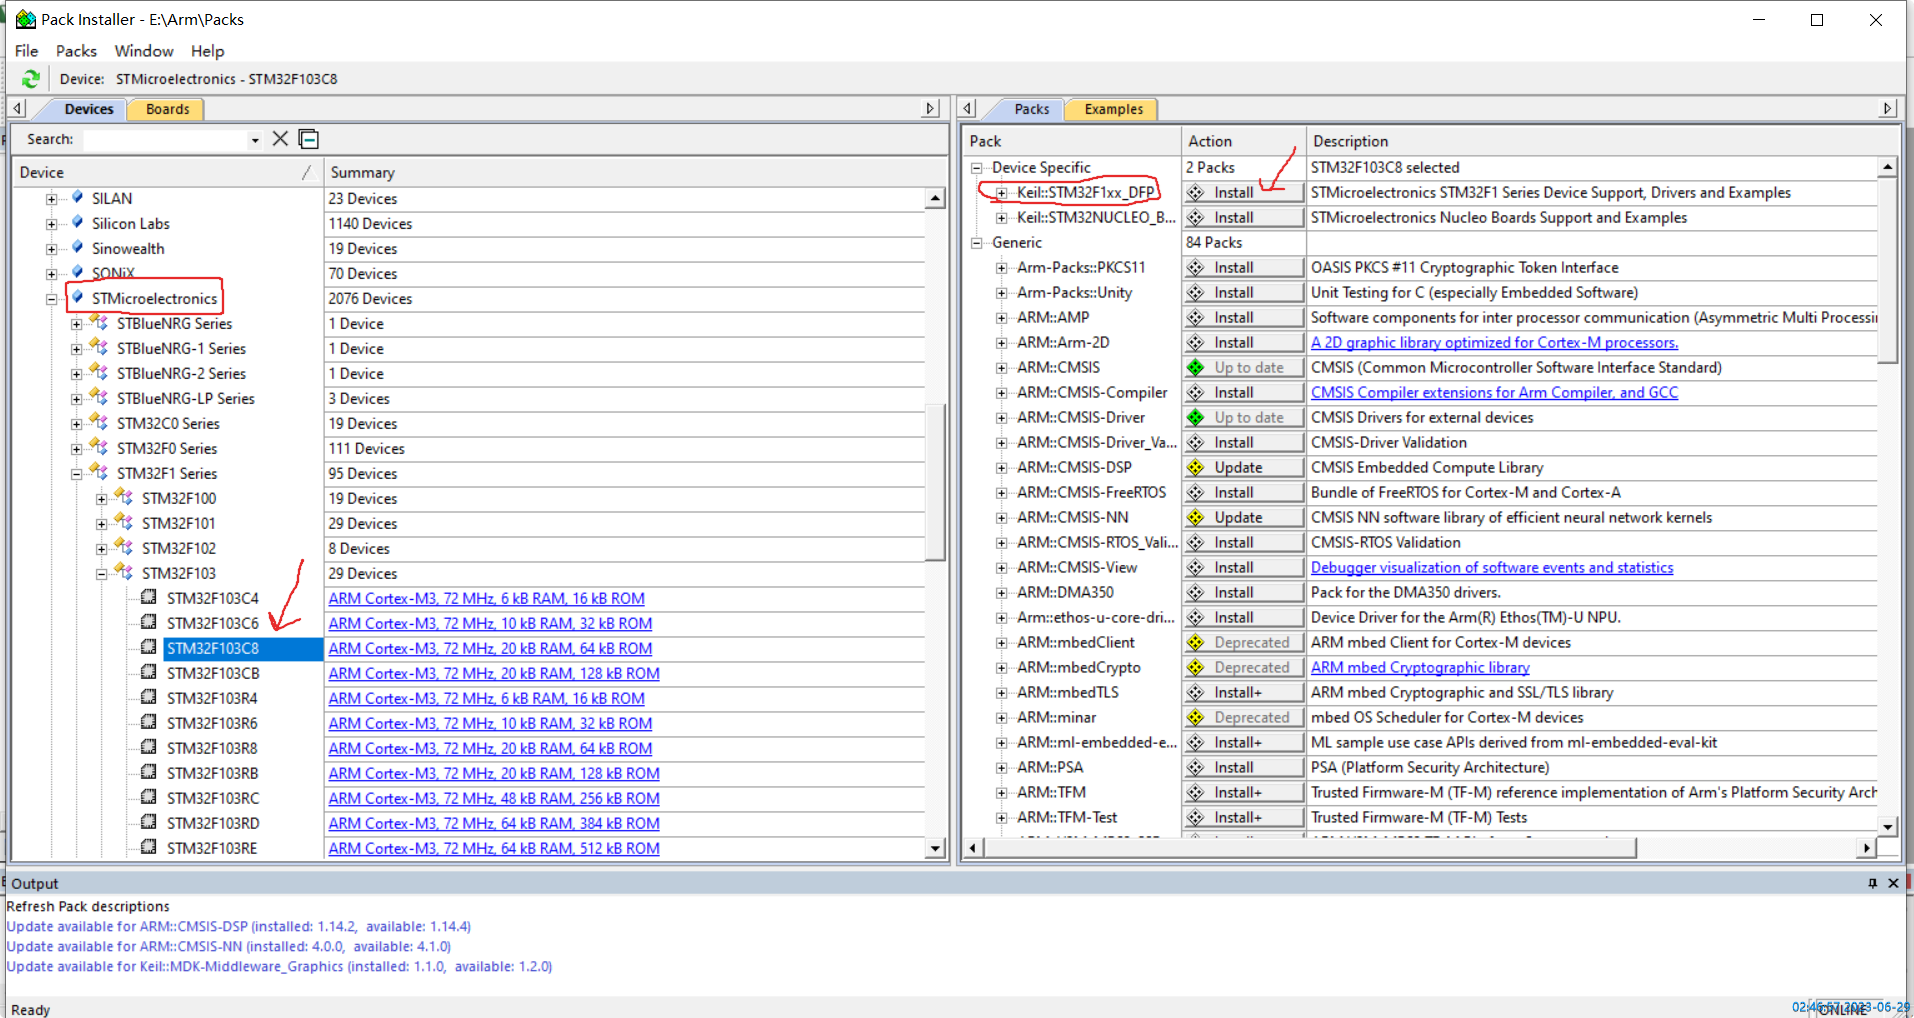Click the Action column header
The width and height of the screenshot is (1914, 1018).
(1243, 142)
